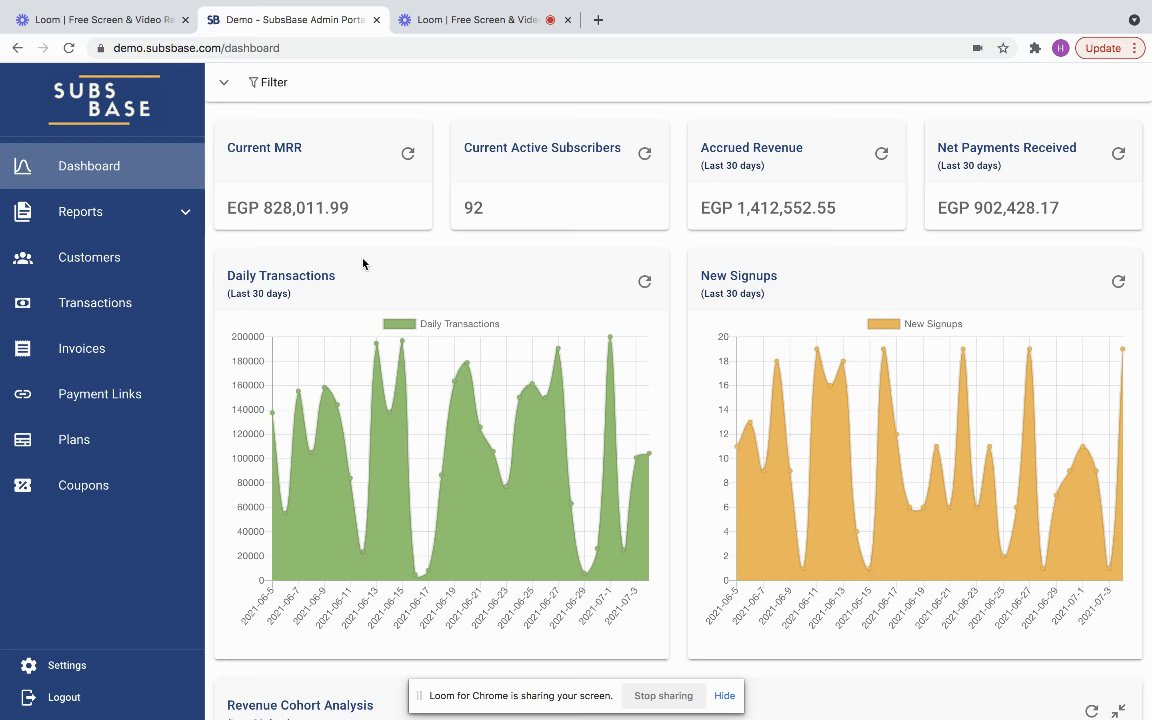Open the Chrome profile avatar
Viewport: 1152px width, 720px height.
click(x=1060, y=48)
